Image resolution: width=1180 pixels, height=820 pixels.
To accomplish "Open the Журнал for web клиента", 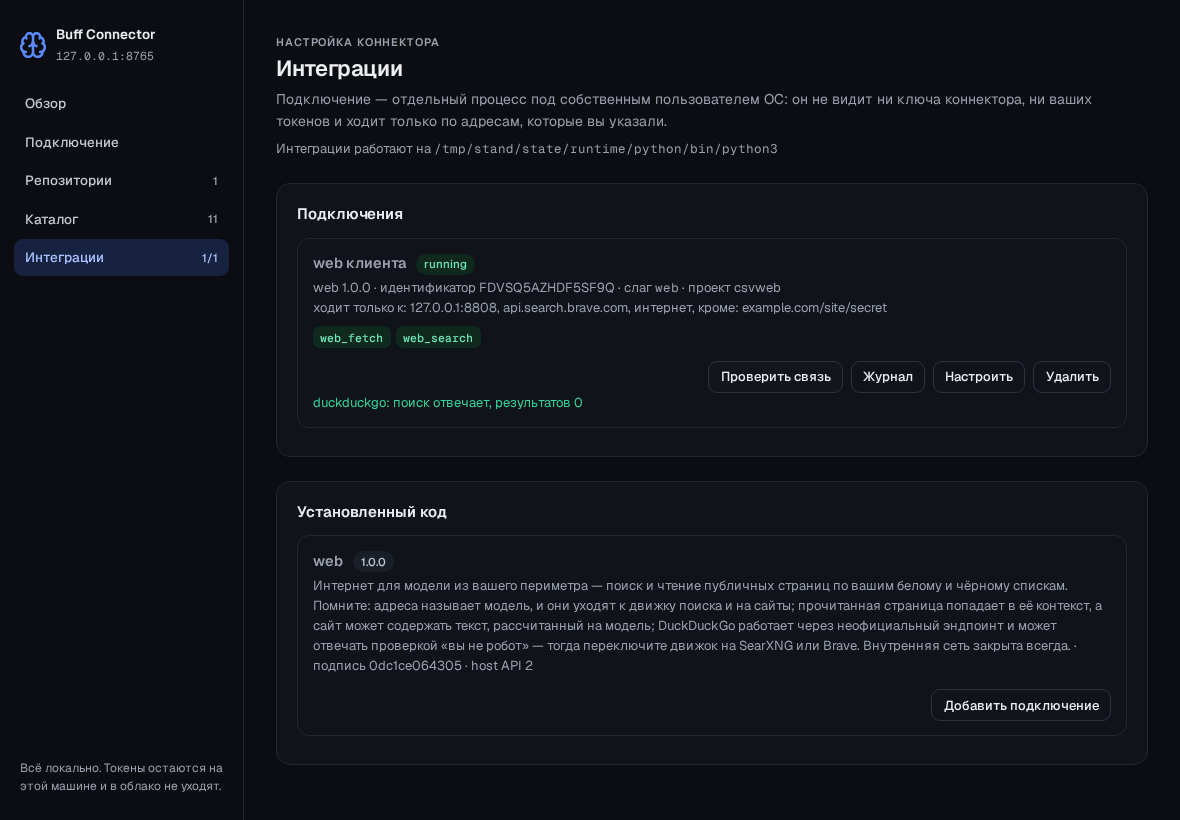I will pos(887,377).
